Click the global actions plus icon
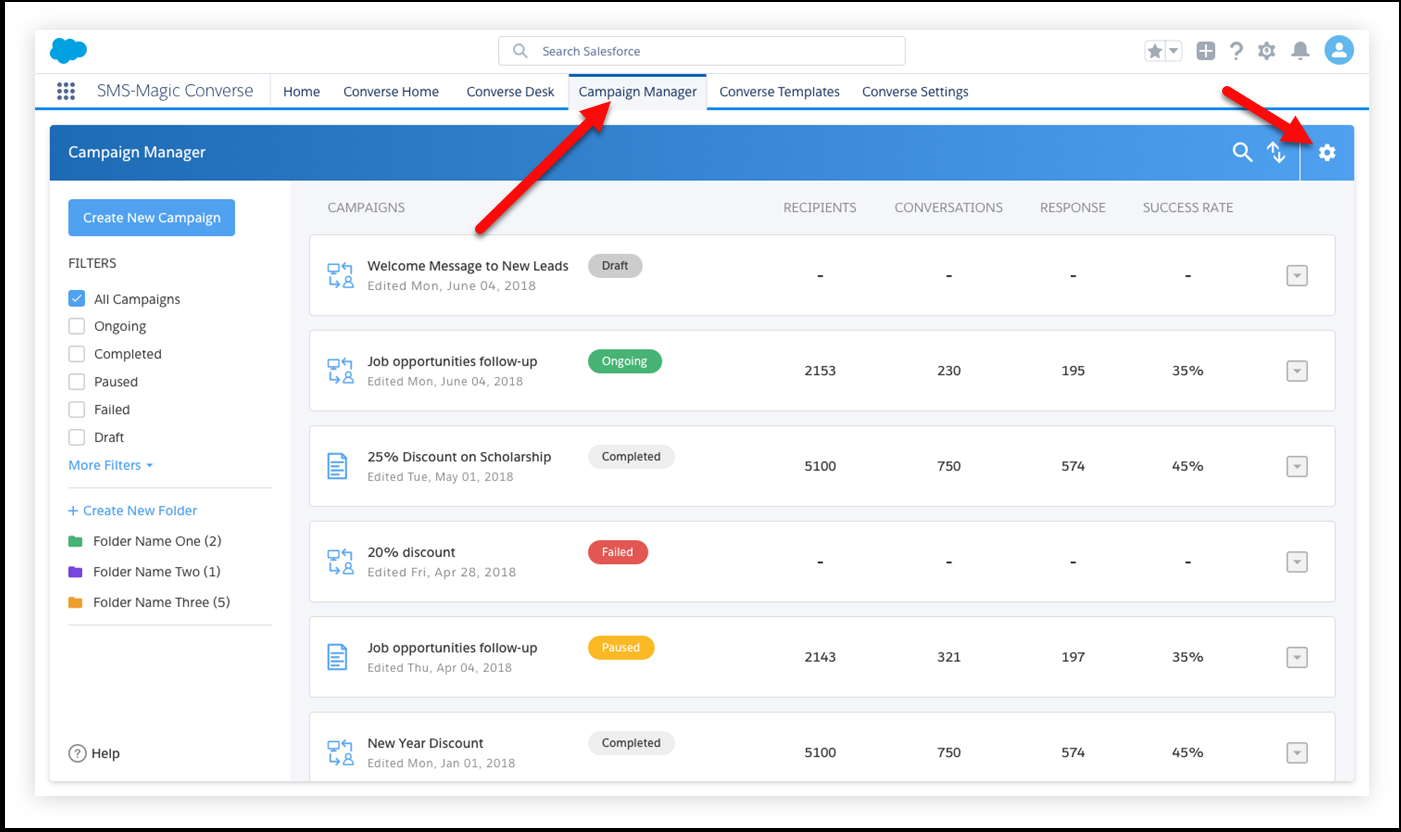Image resolution: width=1401 pixels, height=832 pixels. tap(1206, 51)
